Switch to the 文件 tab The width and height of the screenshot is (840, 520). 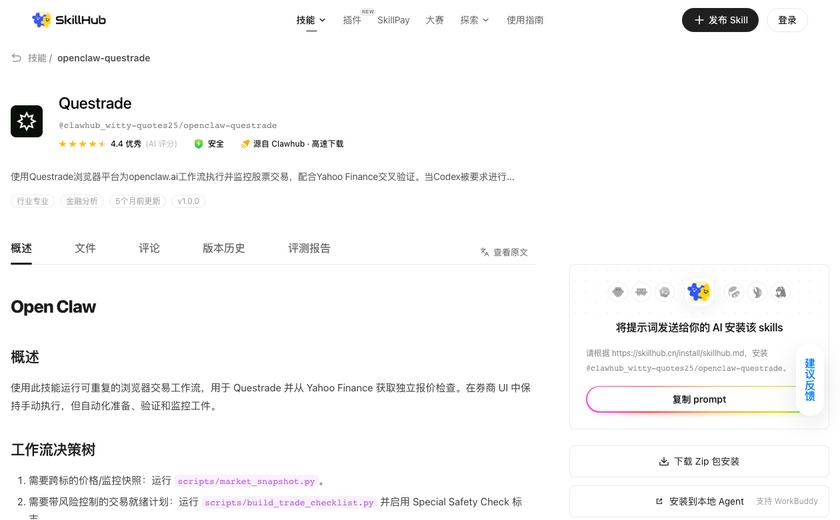[85, 248]
